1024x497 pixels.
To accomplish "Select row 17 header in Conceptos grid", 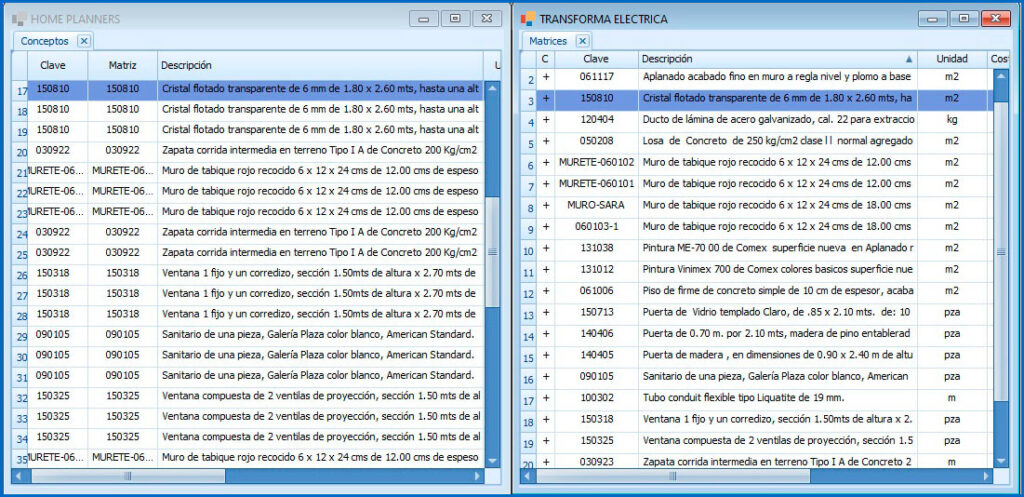I will point(20,91).
